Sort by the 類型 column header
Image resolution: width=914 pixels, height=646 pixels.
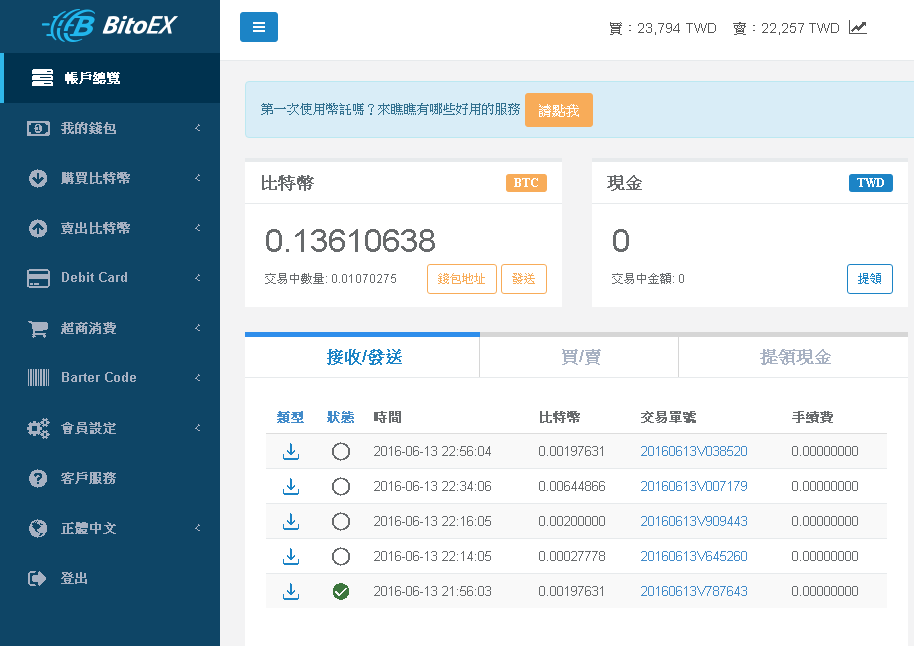(x=290, y=417)
